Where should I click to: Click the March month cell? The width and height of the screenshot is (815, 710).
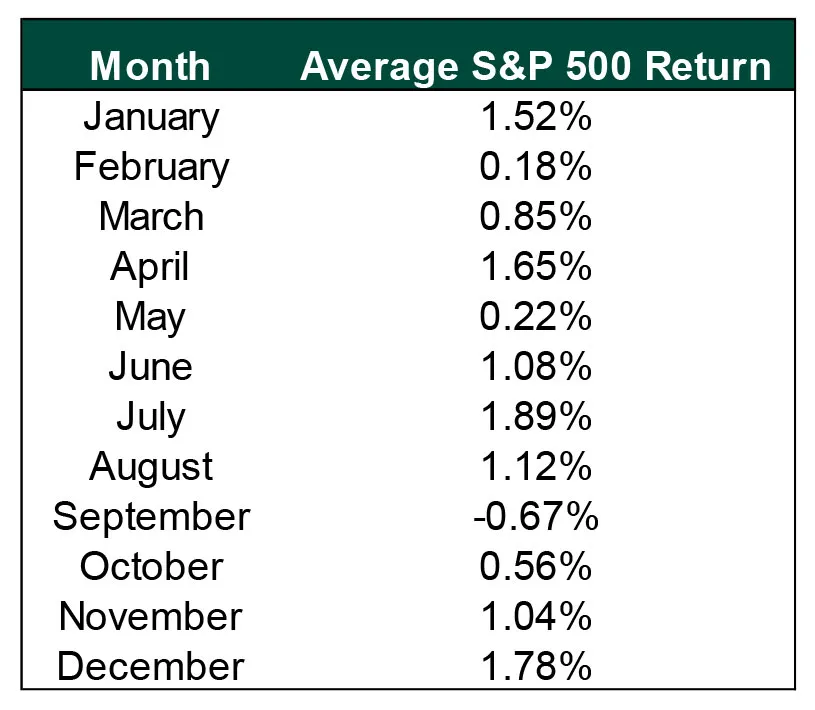[151, 217]
